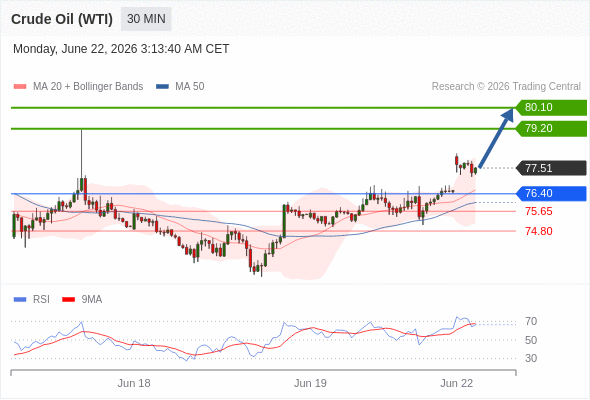Click the pink MA 20 legend swatch

(x=20, y=87)
